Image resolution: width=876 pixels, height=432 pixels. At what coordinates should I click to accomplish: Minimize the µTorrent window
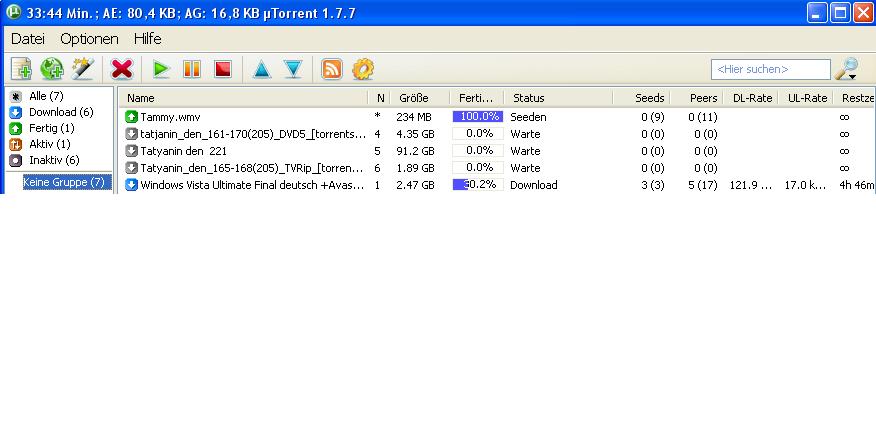tap(817, 13)
